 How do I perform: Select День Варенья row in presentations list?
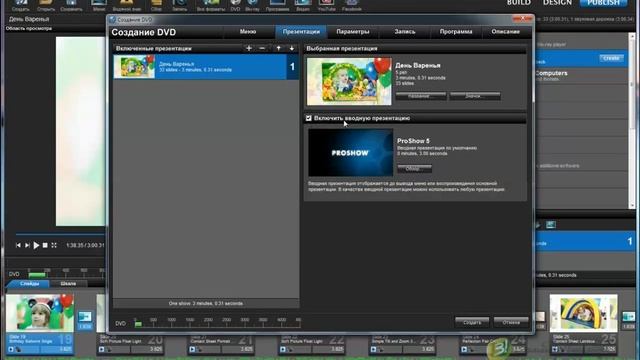click(206, 67)
